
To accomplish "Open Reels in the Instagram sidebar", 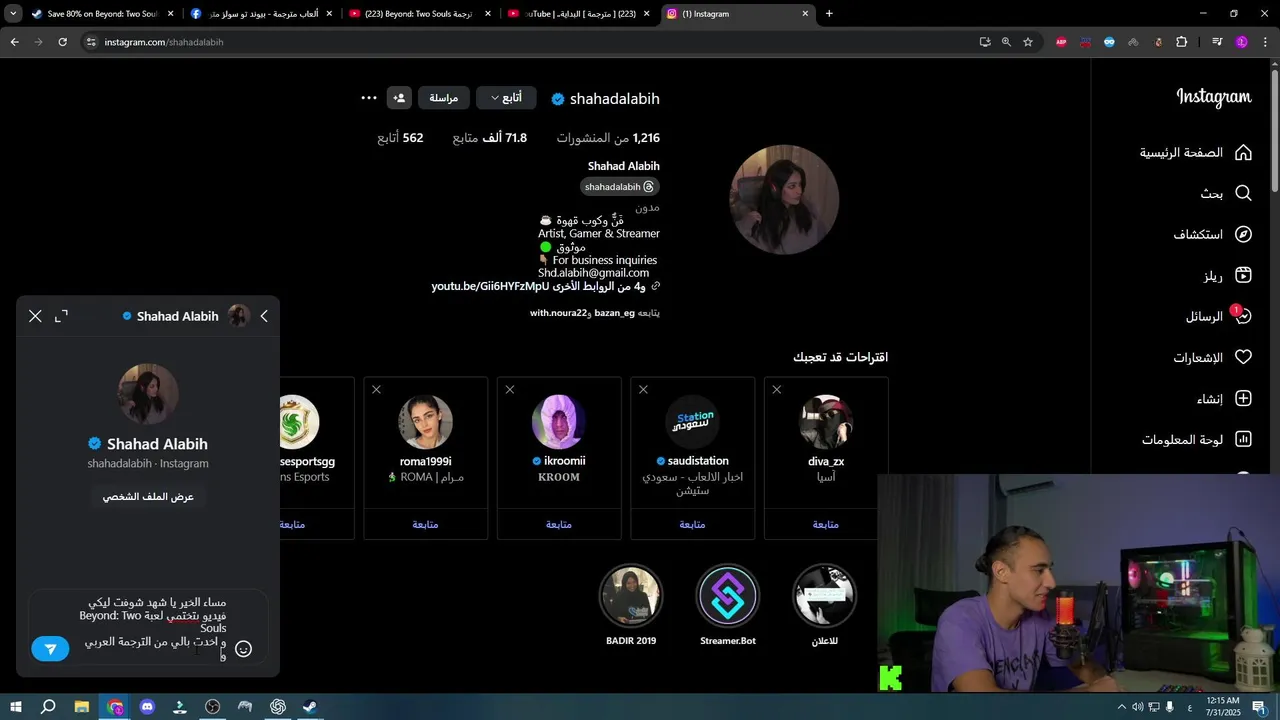I will [x=1228, y=276].
